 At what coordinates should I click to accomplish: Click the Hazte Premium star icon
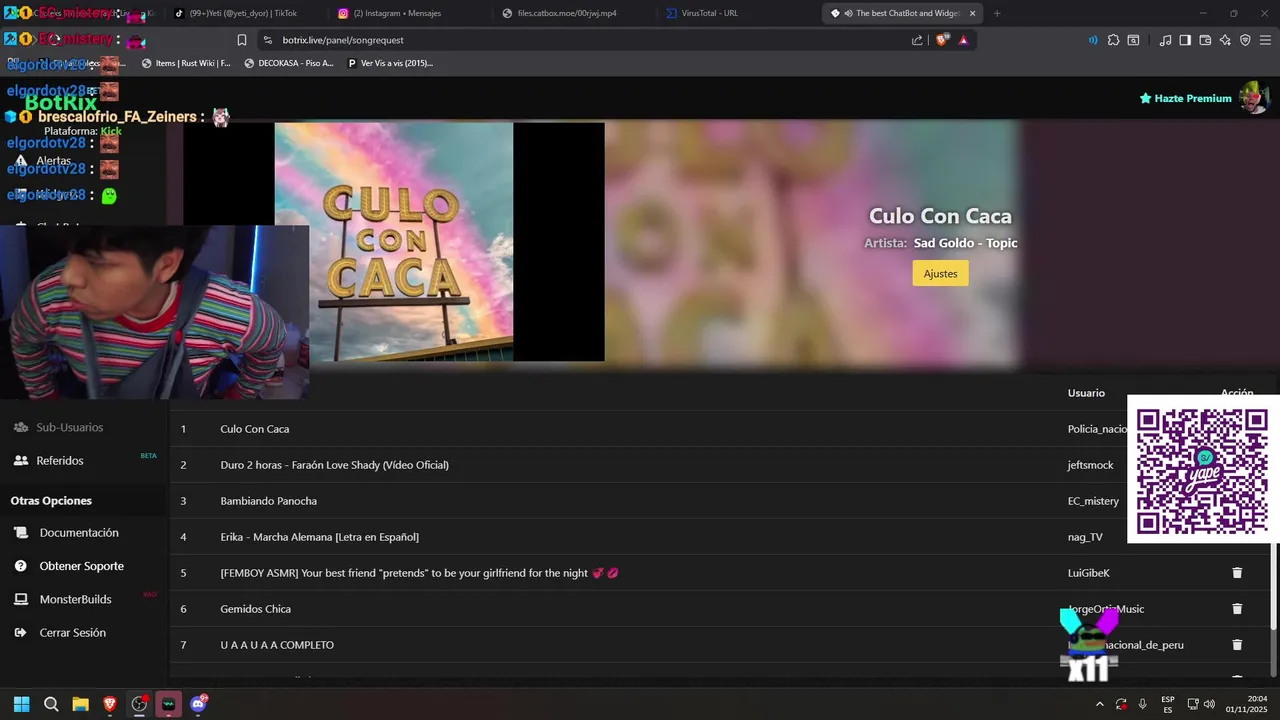coord(1145,98)
